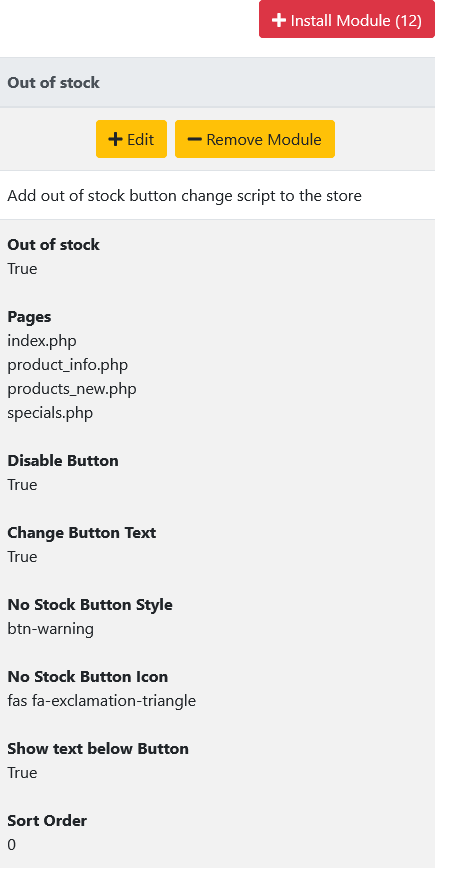Viewport: 449px width, 871px height.
Task: Select the btn-warning style value
Action: coord(51,629)
